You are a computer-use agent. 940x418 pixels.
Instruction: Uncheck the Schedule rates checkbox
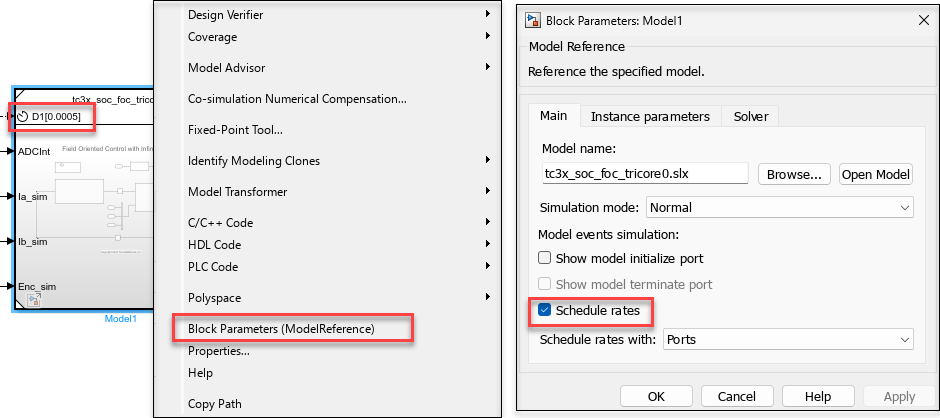[x=545, y=311]
